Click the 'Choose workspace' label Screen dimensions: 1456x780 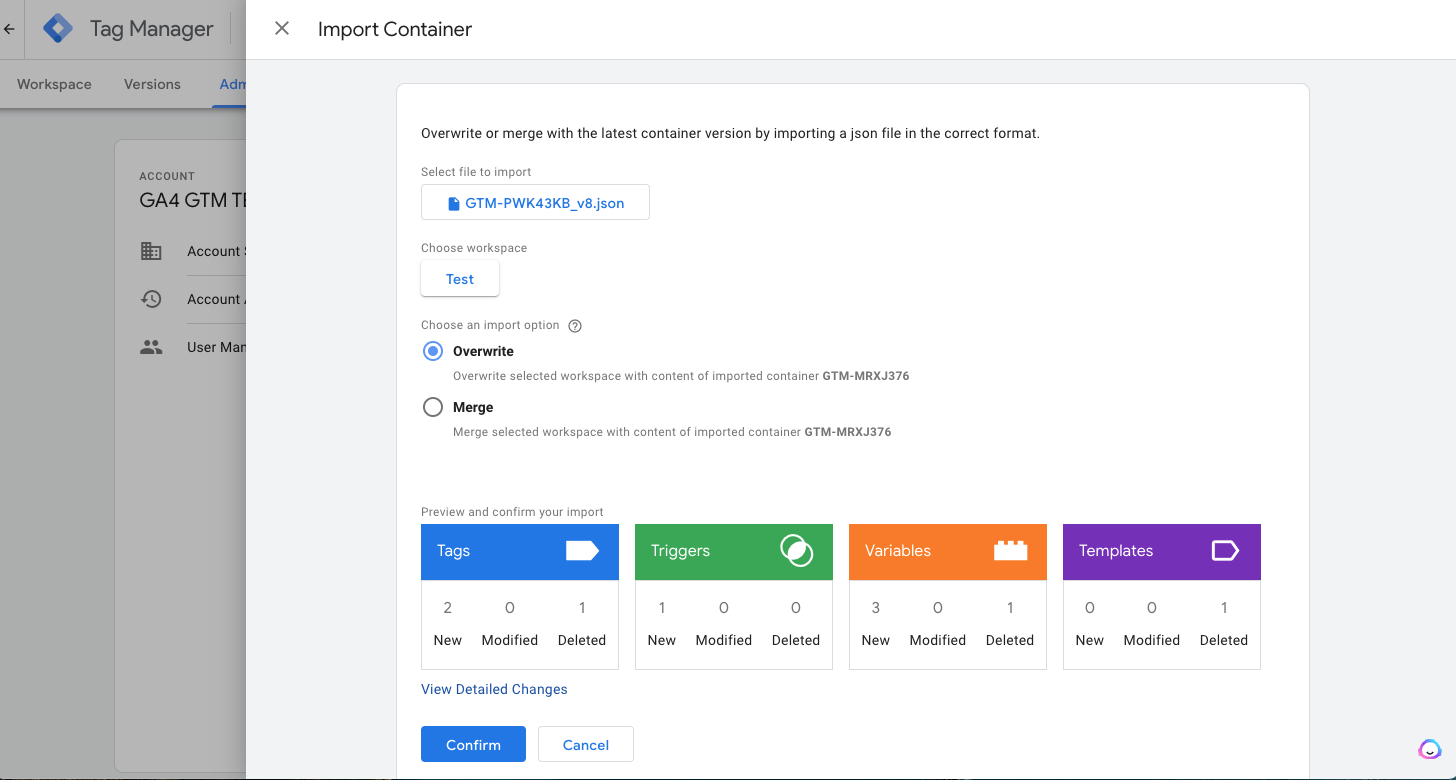point(474,248)
